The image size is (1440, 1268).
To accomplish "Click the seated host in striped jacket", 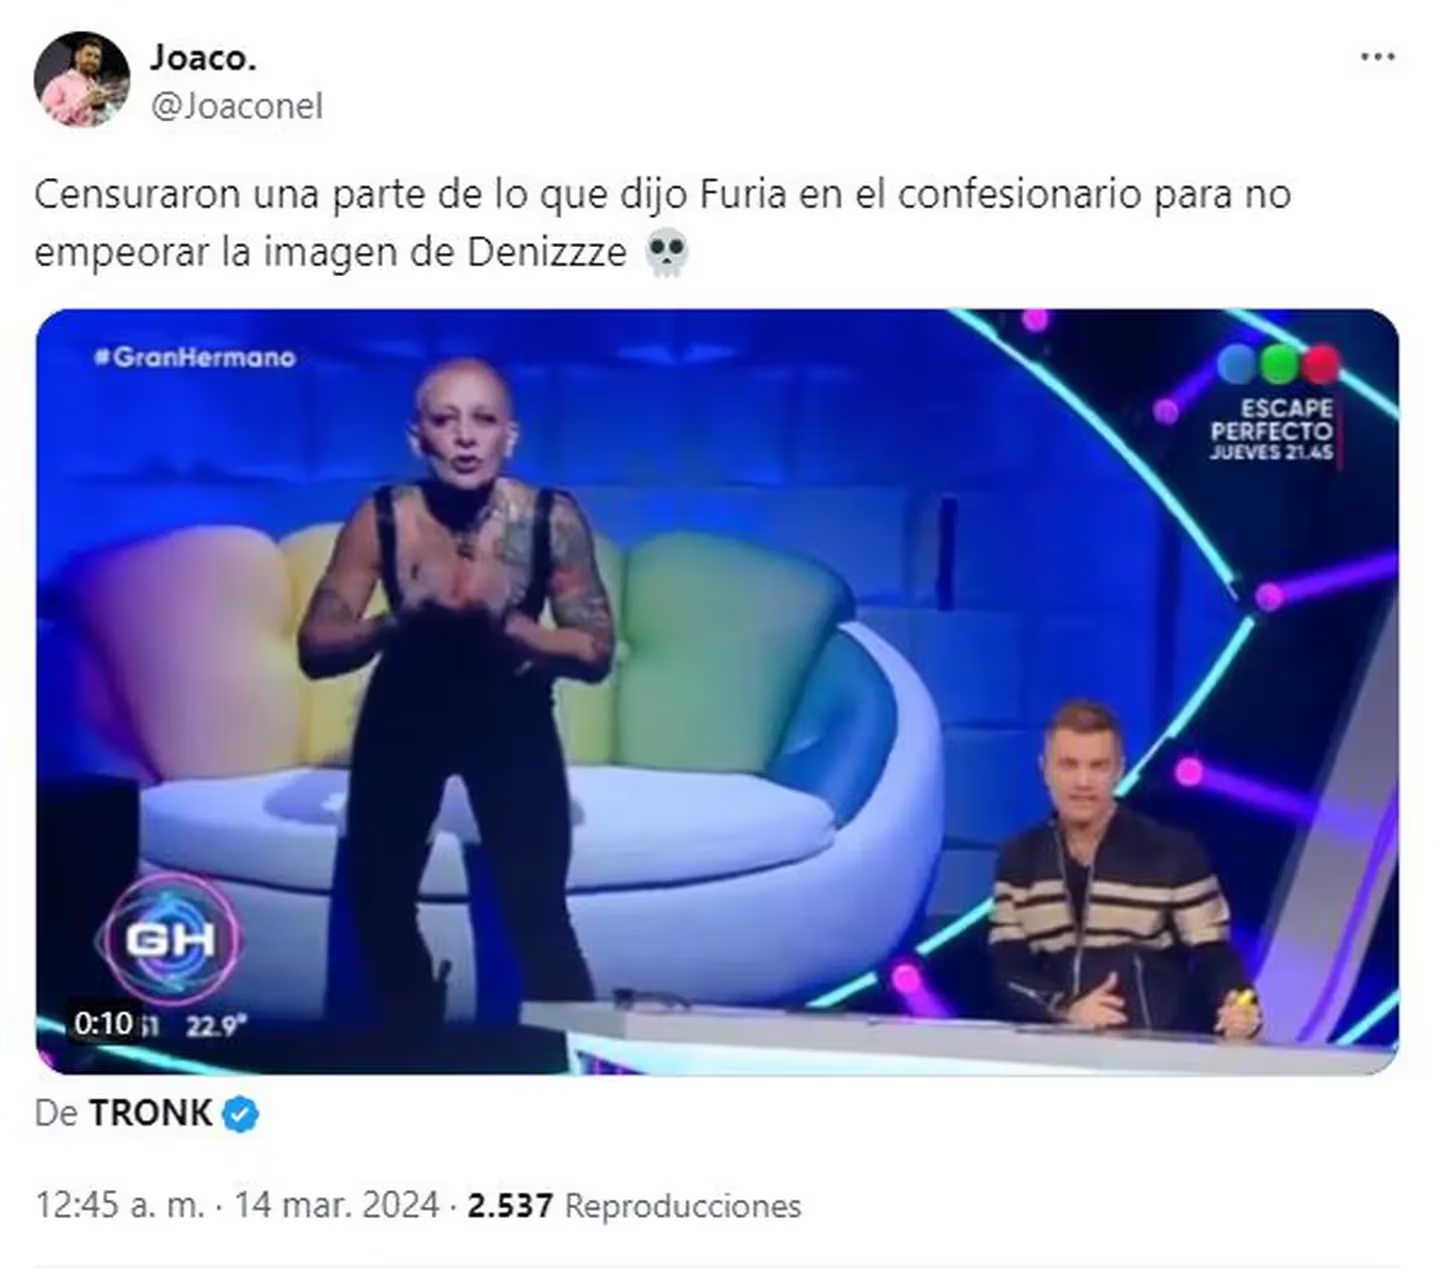I will [x=1115, y=870].
